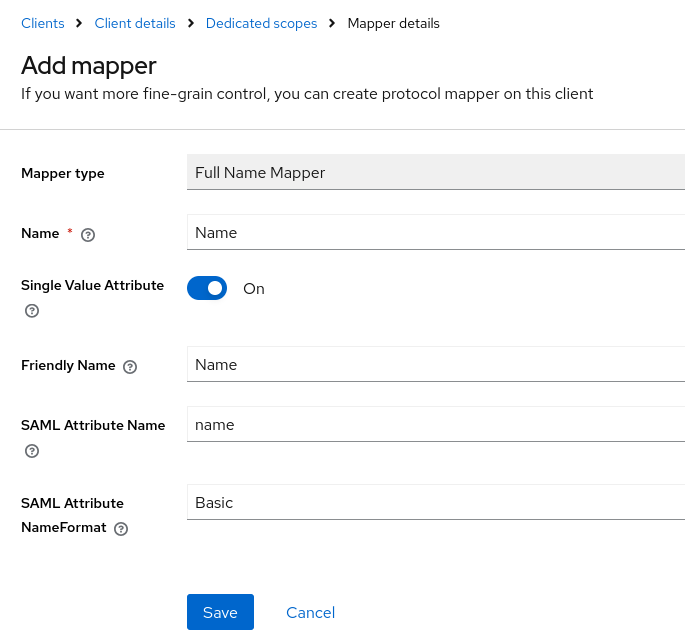Toggle the Single Value Attribute switch

pos(207,288)
